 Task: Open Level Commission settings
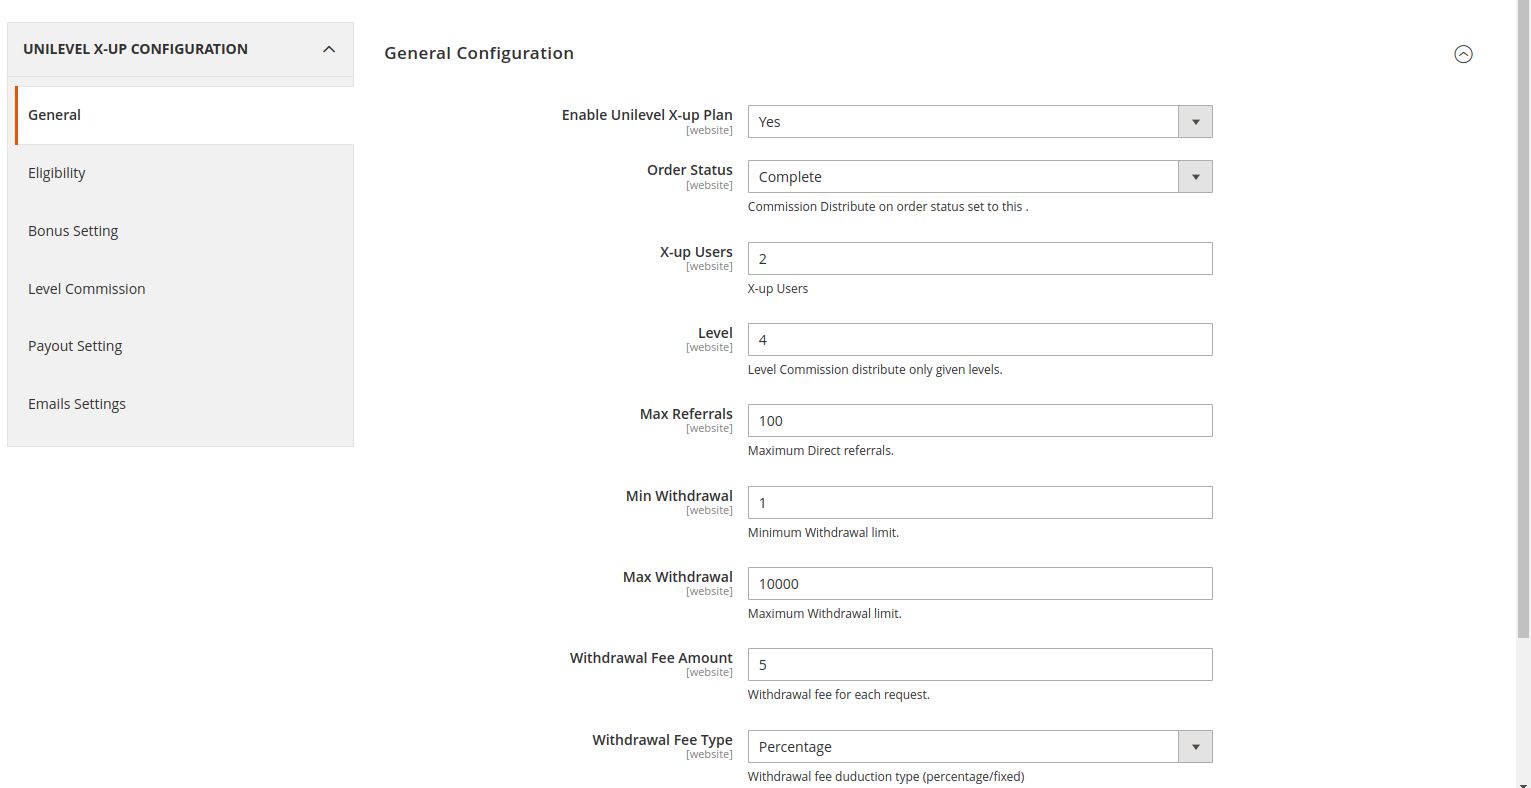87,289
